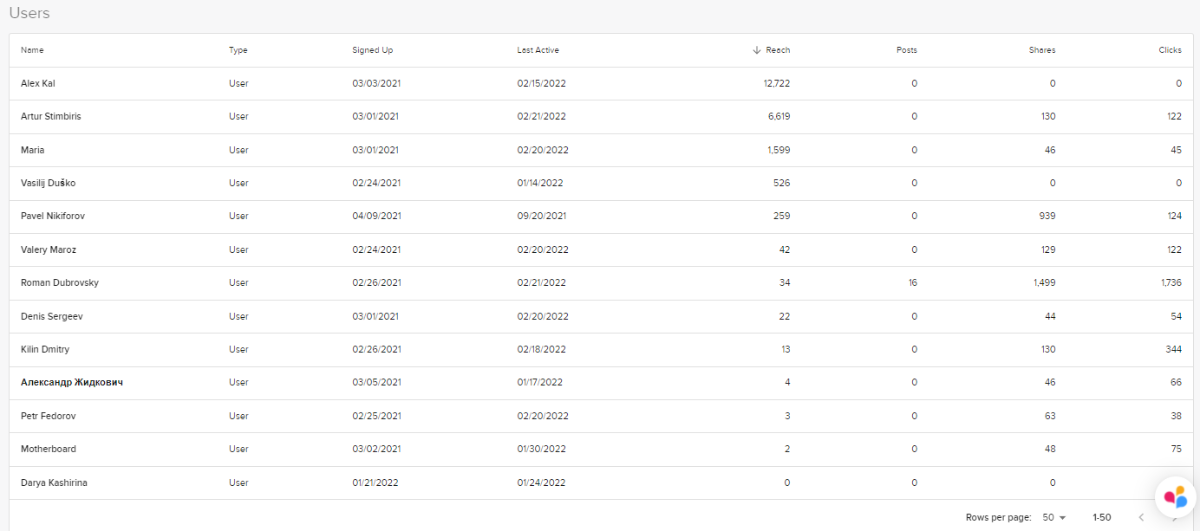The width and height of the screenshot is (1200, 531).
Task: Click the descending sort arrow beside Reach
Action: [757, 50]
